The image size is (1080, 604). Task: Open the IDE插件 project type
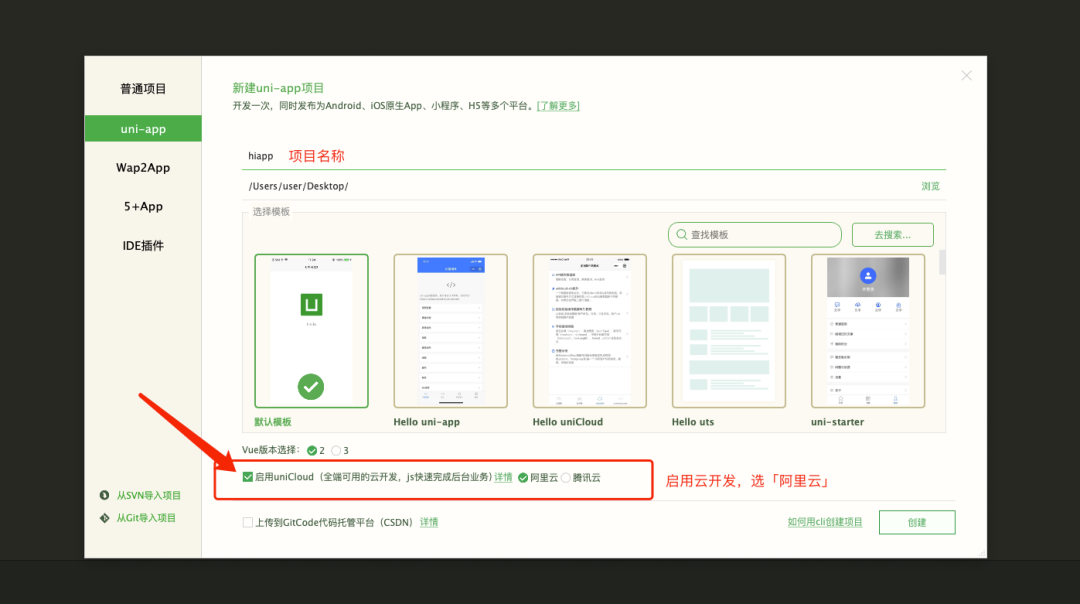point(143,246)
